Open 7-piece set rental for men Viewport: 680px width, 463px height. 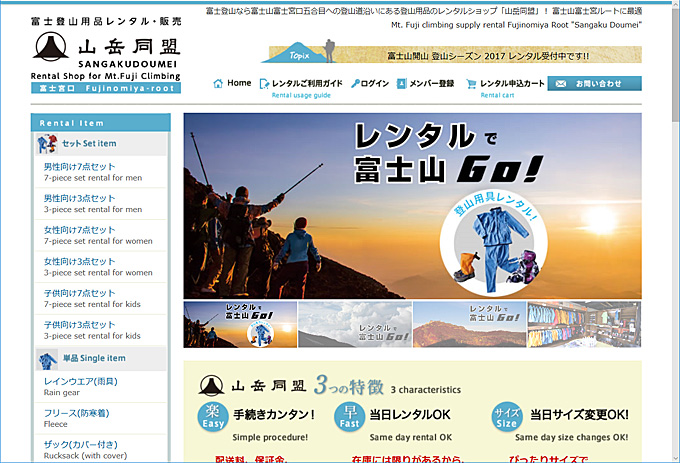(x=101, y=172)
